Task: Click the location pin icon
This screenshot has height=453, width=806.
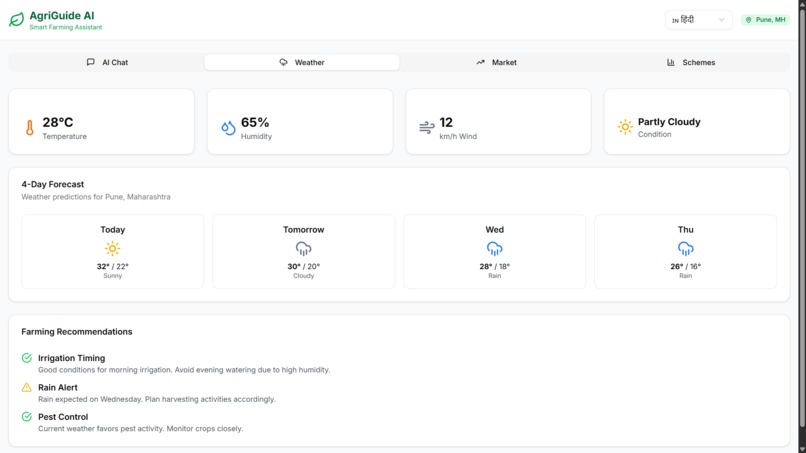Action: coord(748,20)
